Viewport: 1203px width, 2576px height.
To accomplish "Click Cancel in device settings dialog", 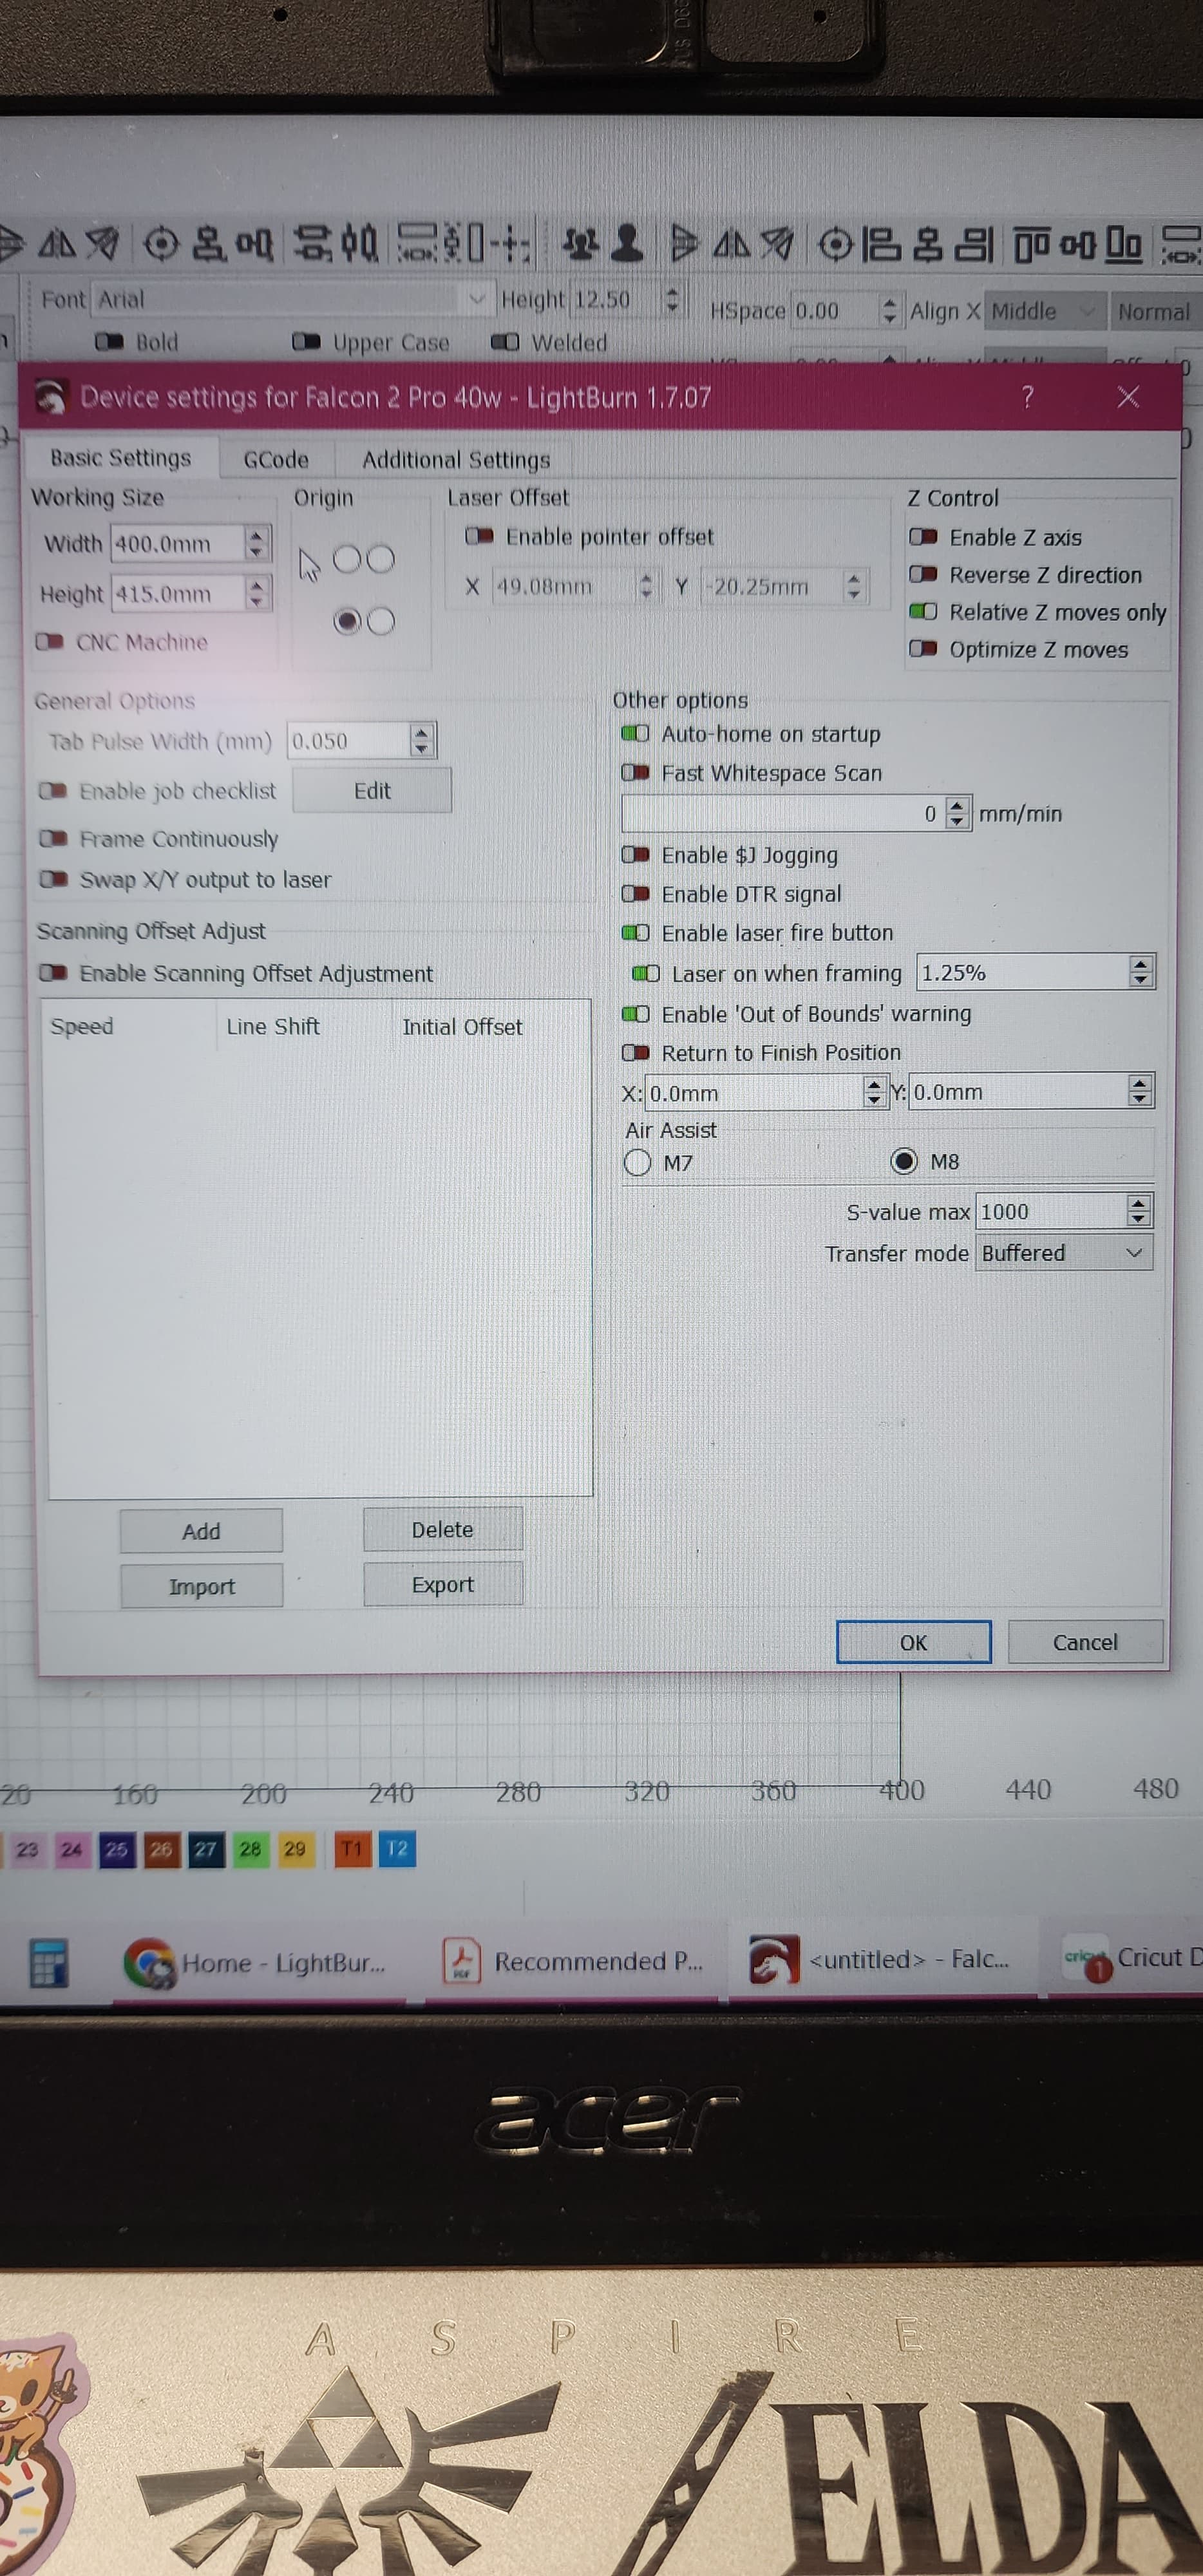I will click(1085, 1642).
